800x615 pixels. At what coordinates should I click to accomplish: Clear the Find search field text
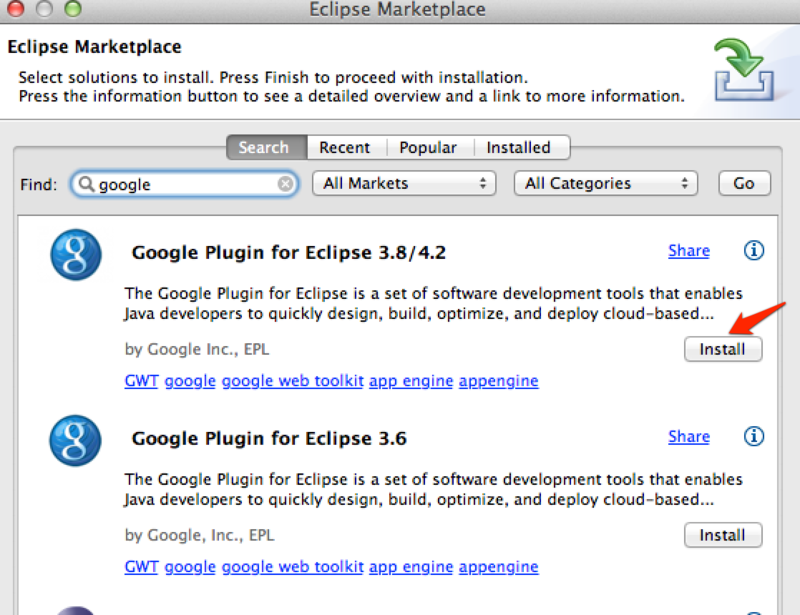coord(285,184)
